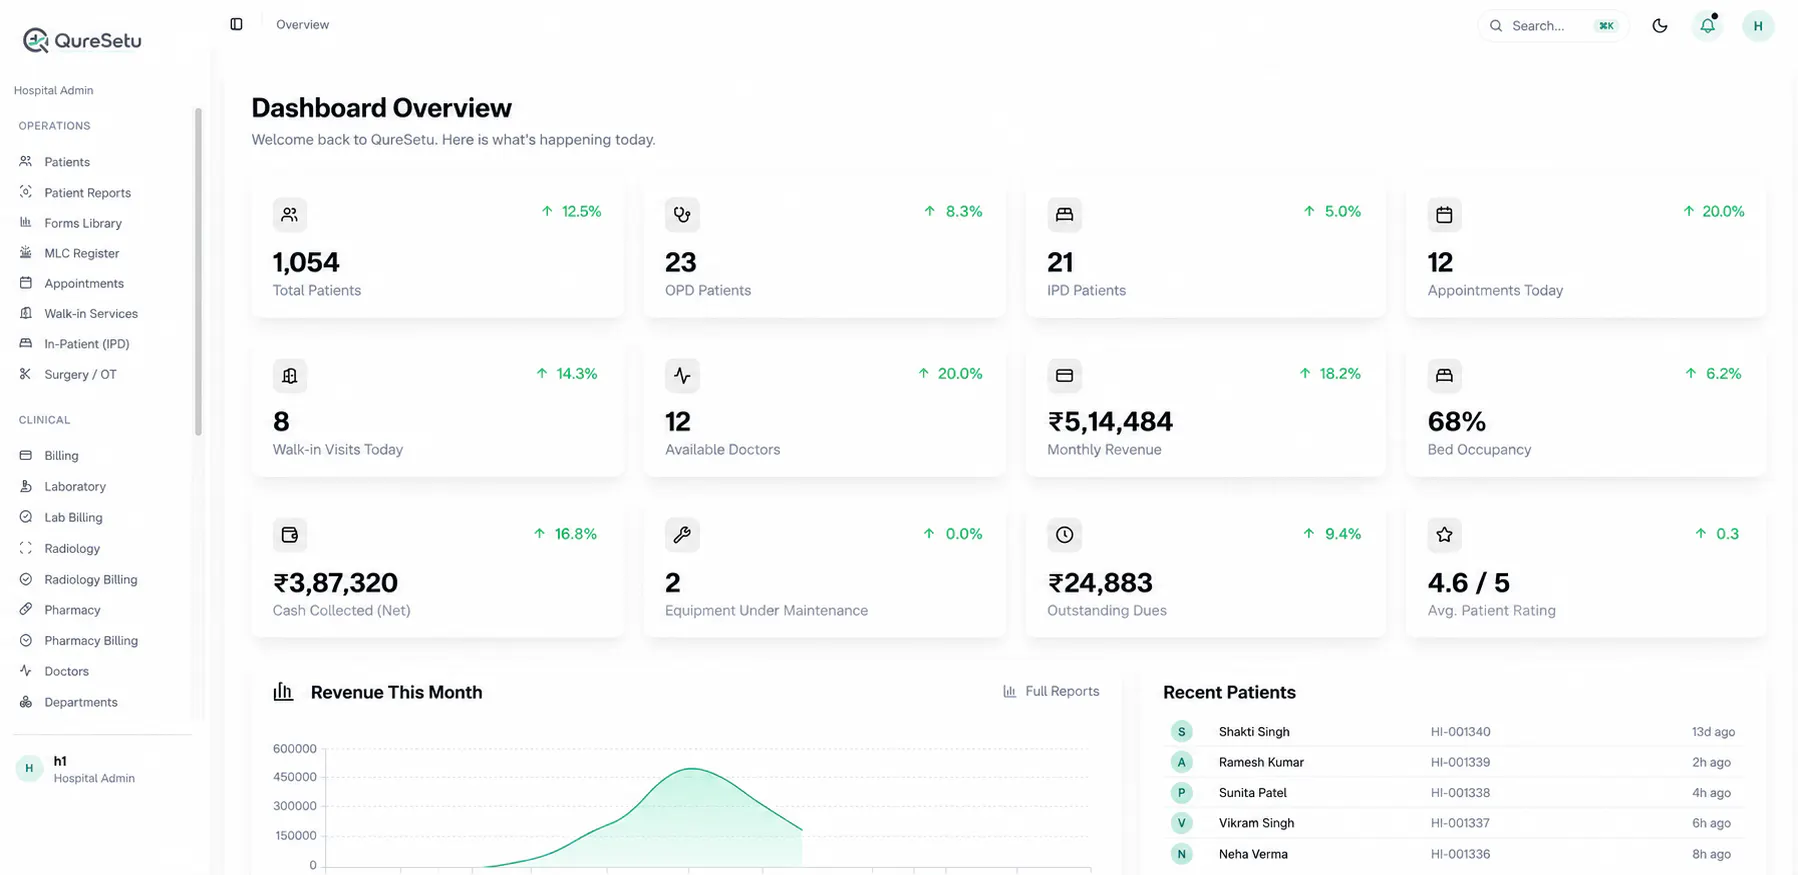Switch to dark mode with moon icon
Image resolution: width=1798 pixels, height=875 pixels.
1660,26
